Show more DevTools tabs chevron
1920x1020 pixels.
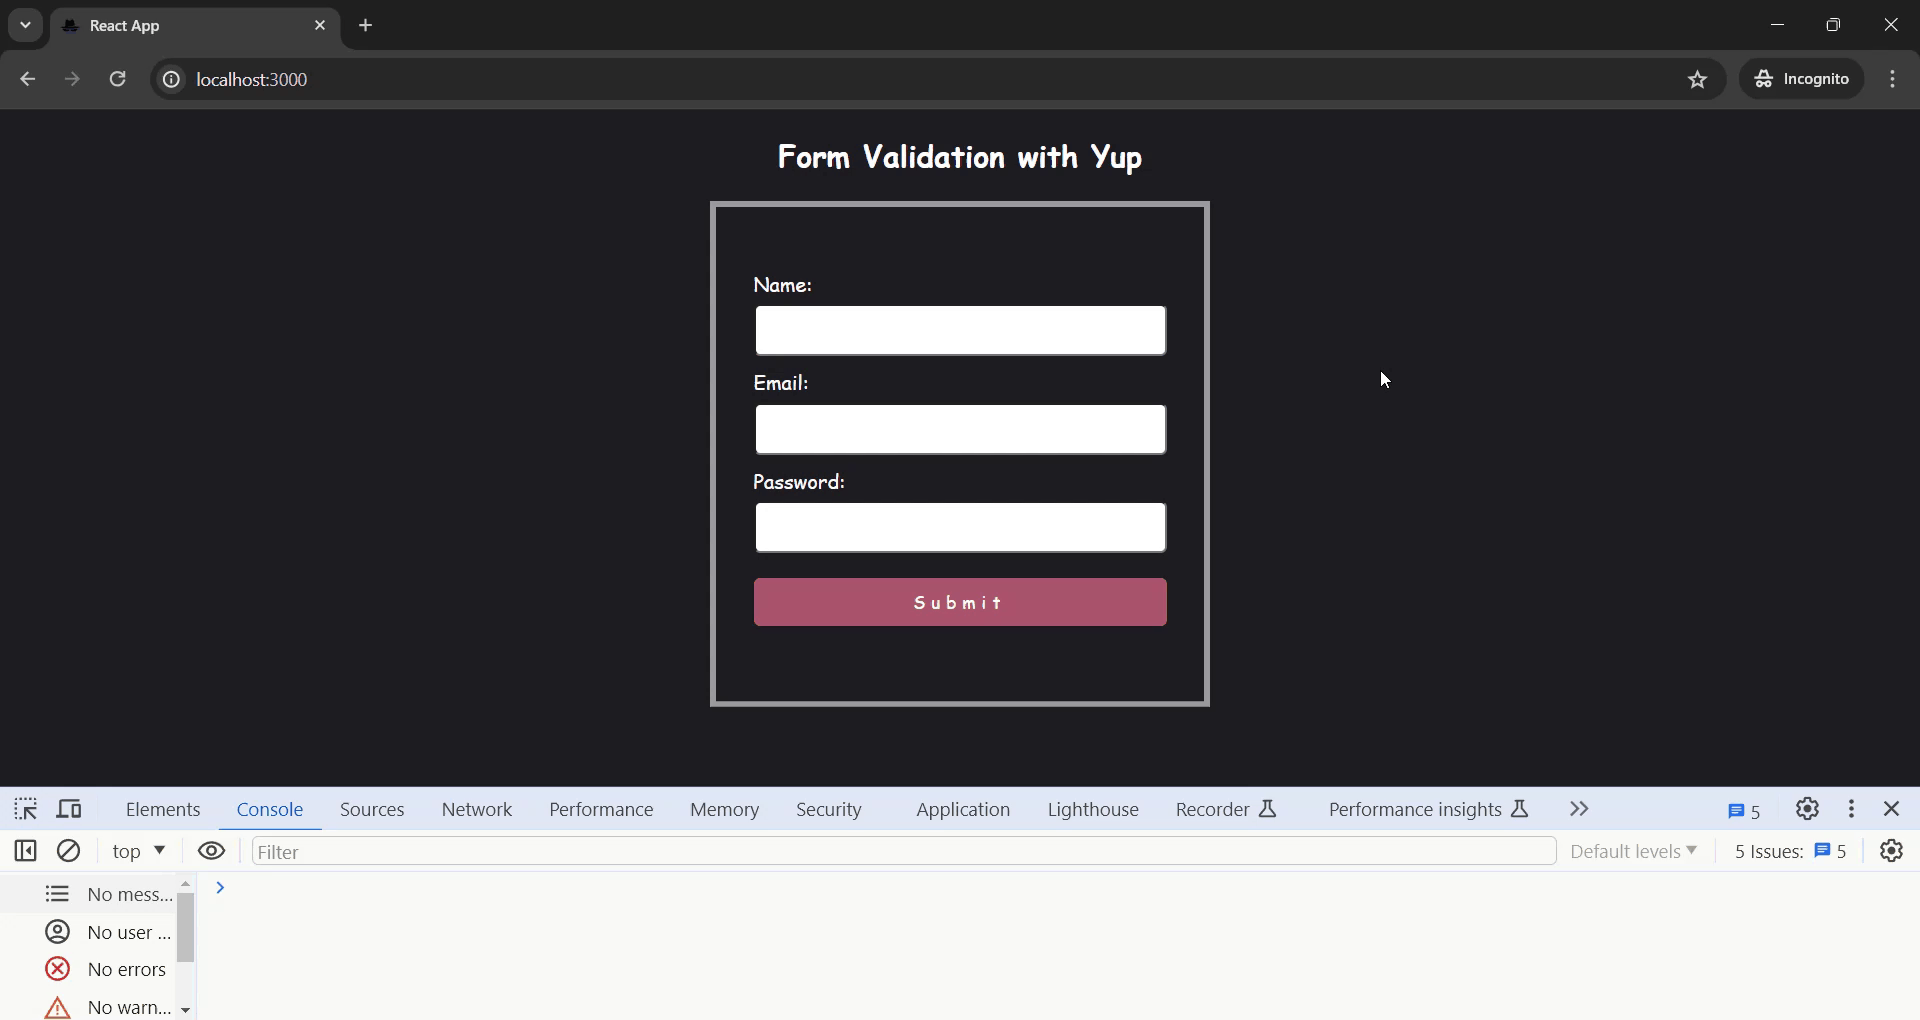pyautogui.click(x=1580, y=809)
